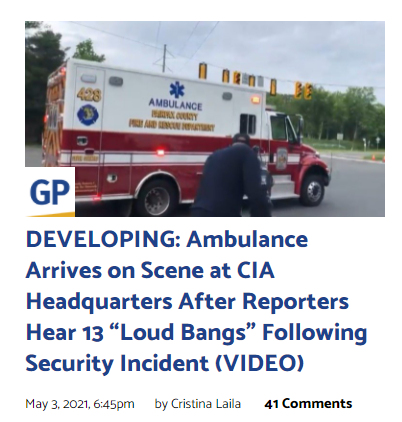Open the 41 Comments link

(308, 404)
